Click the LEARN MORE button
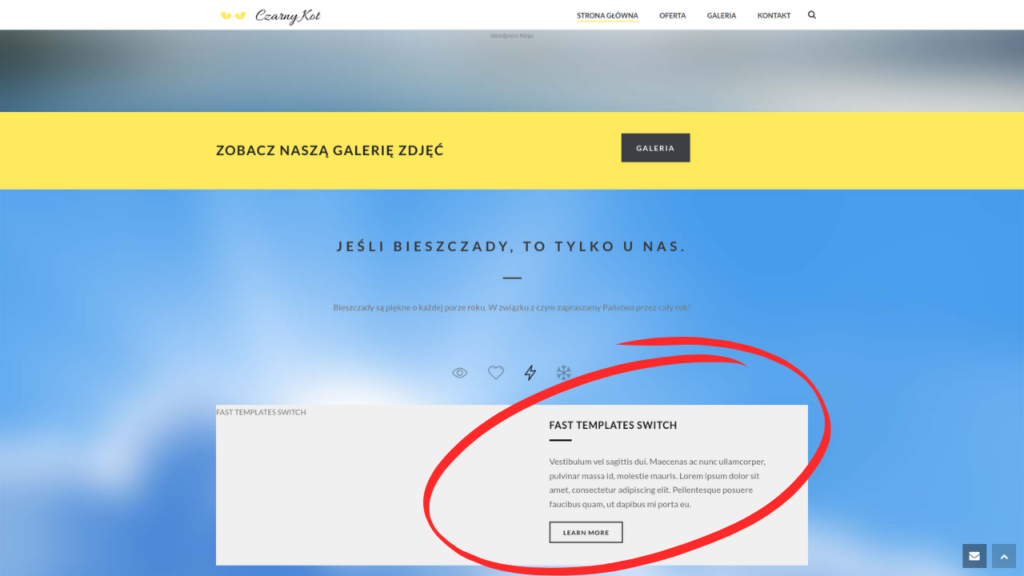 click(x=585, y=532)
